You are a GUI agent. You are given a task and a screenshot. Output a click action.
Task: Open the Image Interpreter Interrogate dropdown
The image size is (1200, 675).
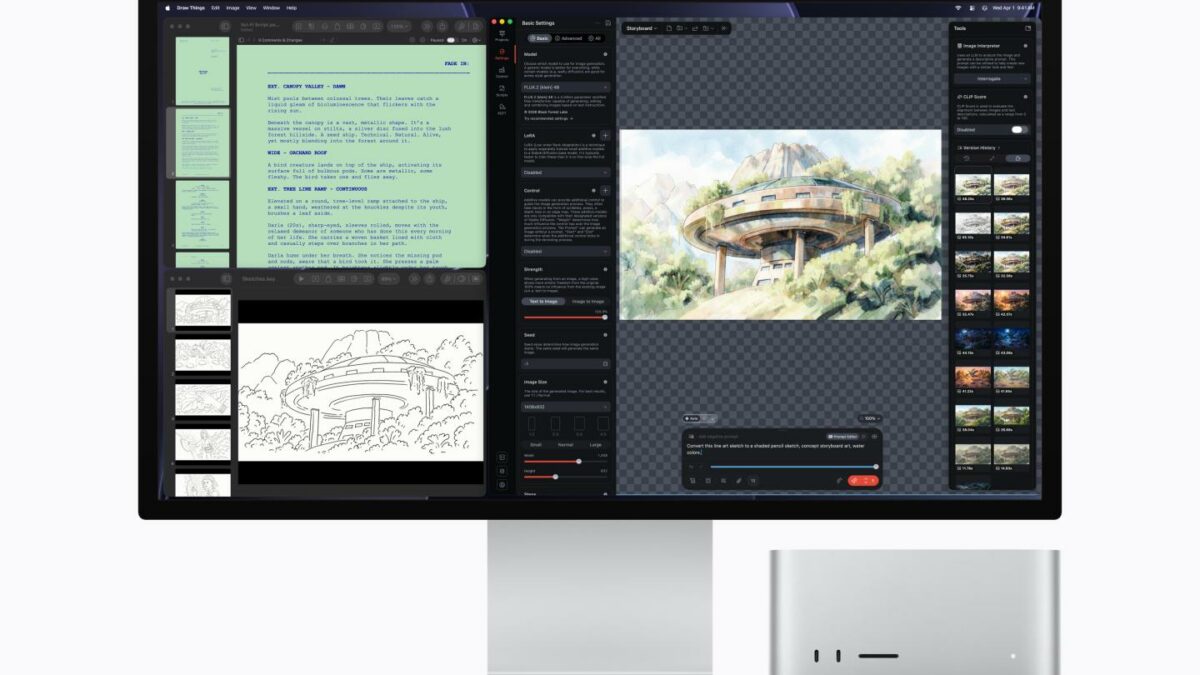[x=992, y=78]
